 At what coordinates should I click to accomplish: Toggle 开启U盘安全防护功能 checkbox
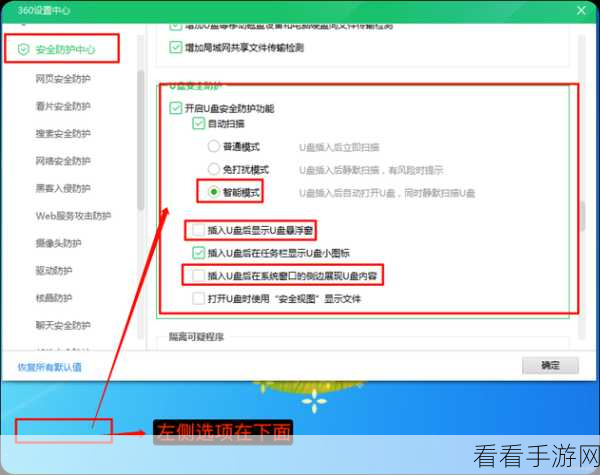[176, 108]
